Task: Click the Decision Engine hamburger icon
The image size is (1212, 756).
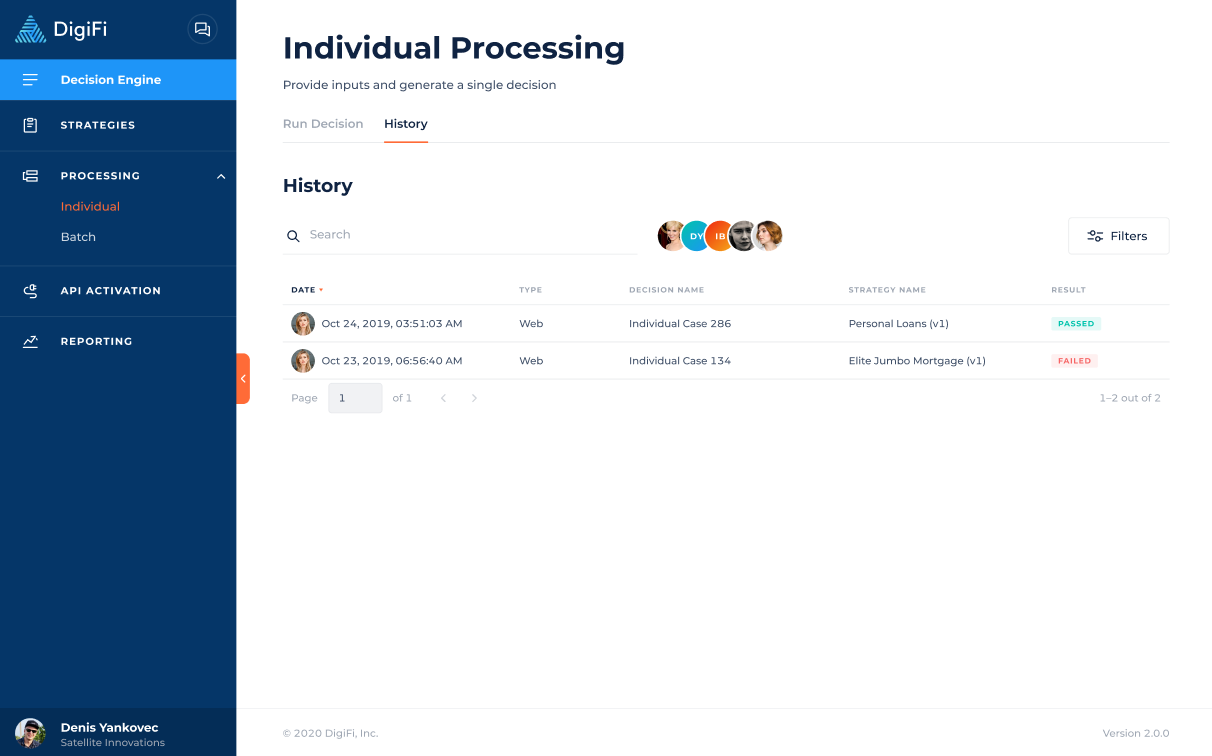Action: tap(30, 80)
